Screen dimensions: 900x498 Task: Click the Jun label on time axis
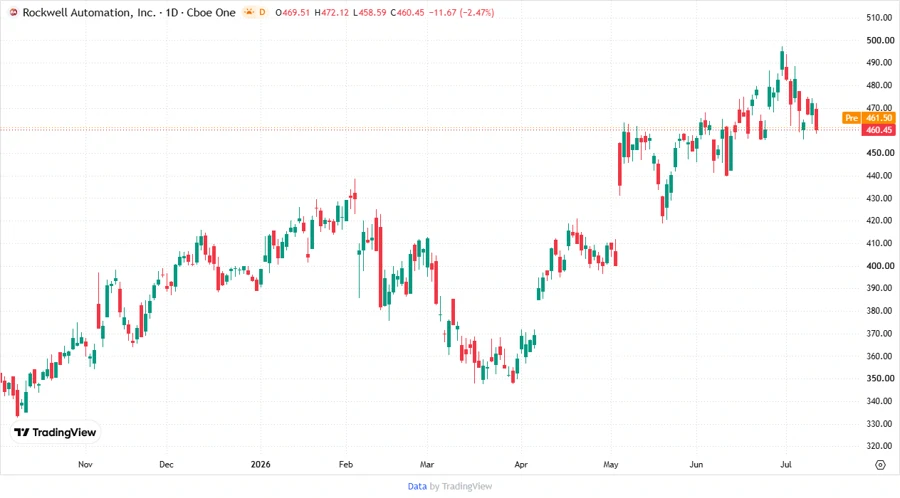pos(696,464)
